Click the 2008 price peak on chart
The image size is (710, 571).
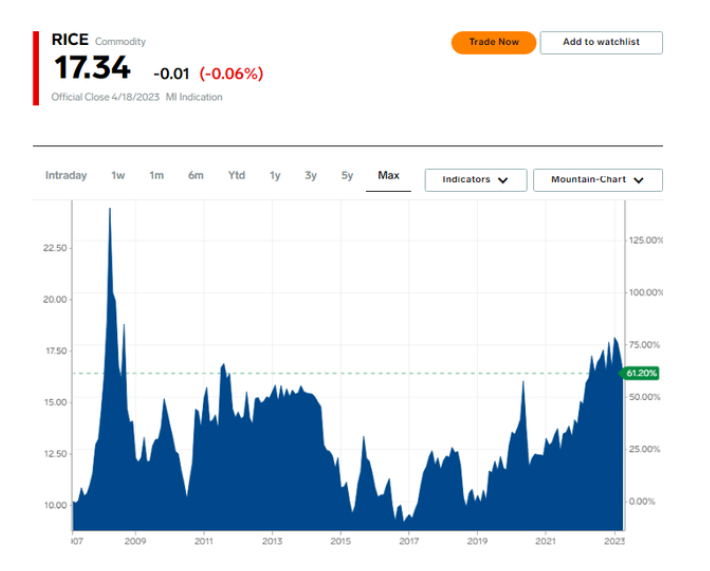[x=110, y=210]
